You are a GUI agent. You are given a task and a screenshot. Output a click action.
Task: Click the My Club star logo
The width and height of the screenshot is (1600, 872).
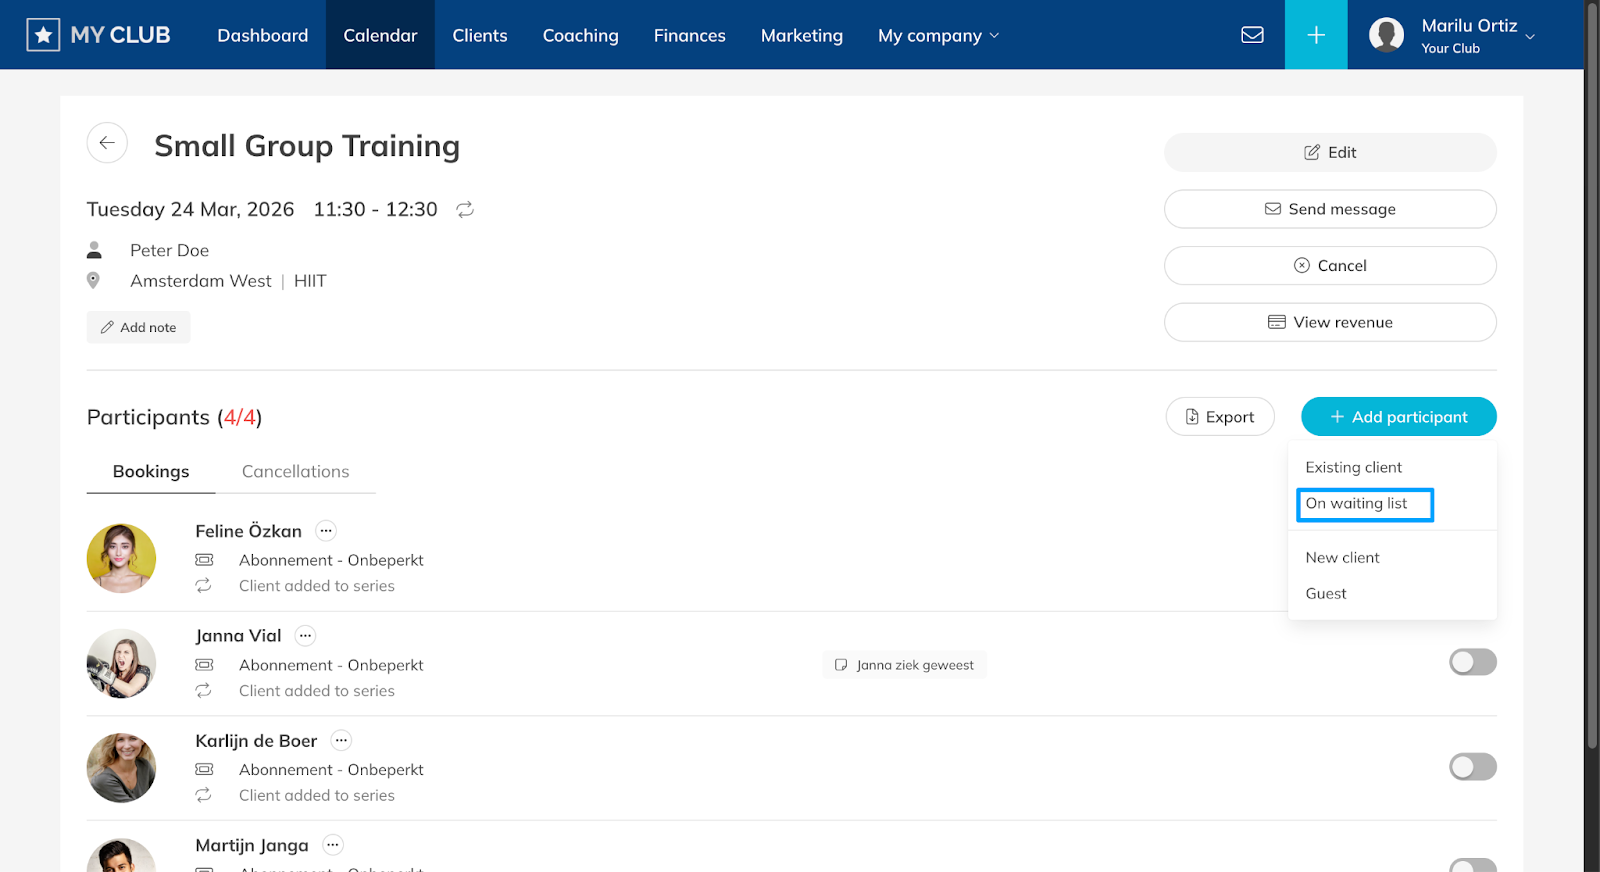click(x=43, y=35)
